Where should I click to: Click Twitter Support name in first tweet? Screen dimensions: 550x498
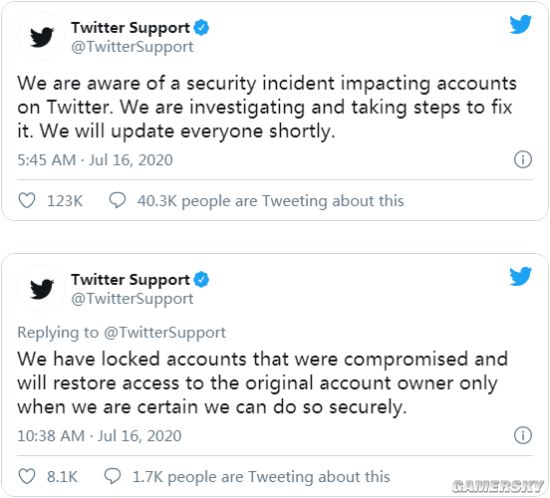point(130,28)
